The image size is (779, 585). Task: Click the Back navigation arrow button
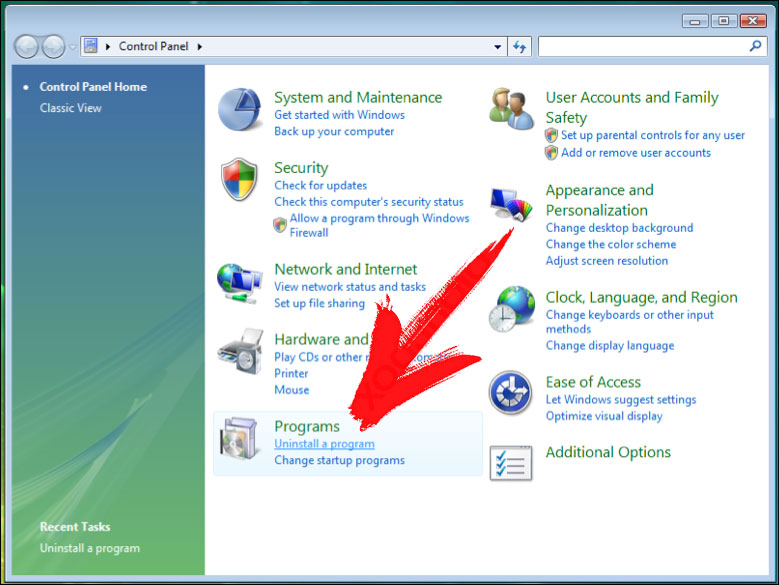[26, 47]
